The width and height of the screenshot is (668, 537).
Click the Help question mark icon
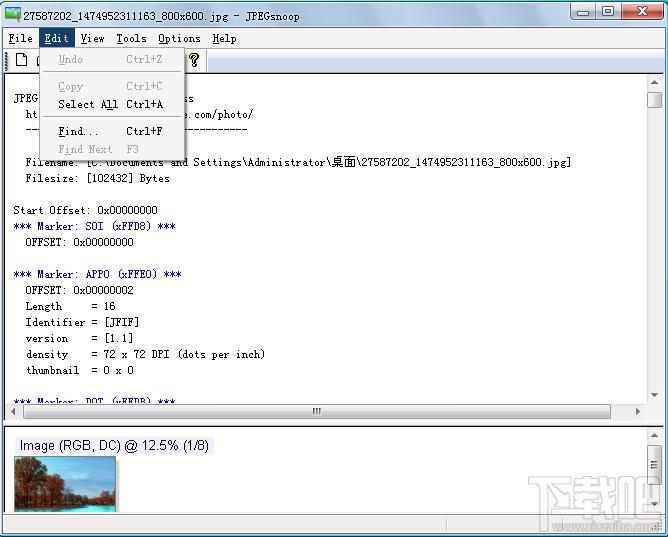click(194, 60)
